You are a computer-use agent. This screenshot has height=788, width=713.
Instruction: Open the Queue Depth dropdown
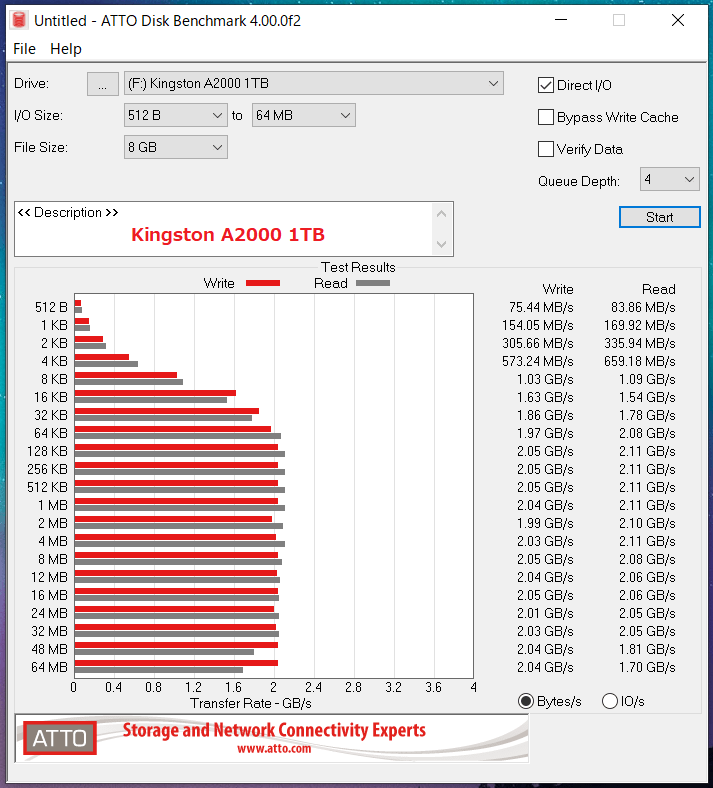point(669,179)
